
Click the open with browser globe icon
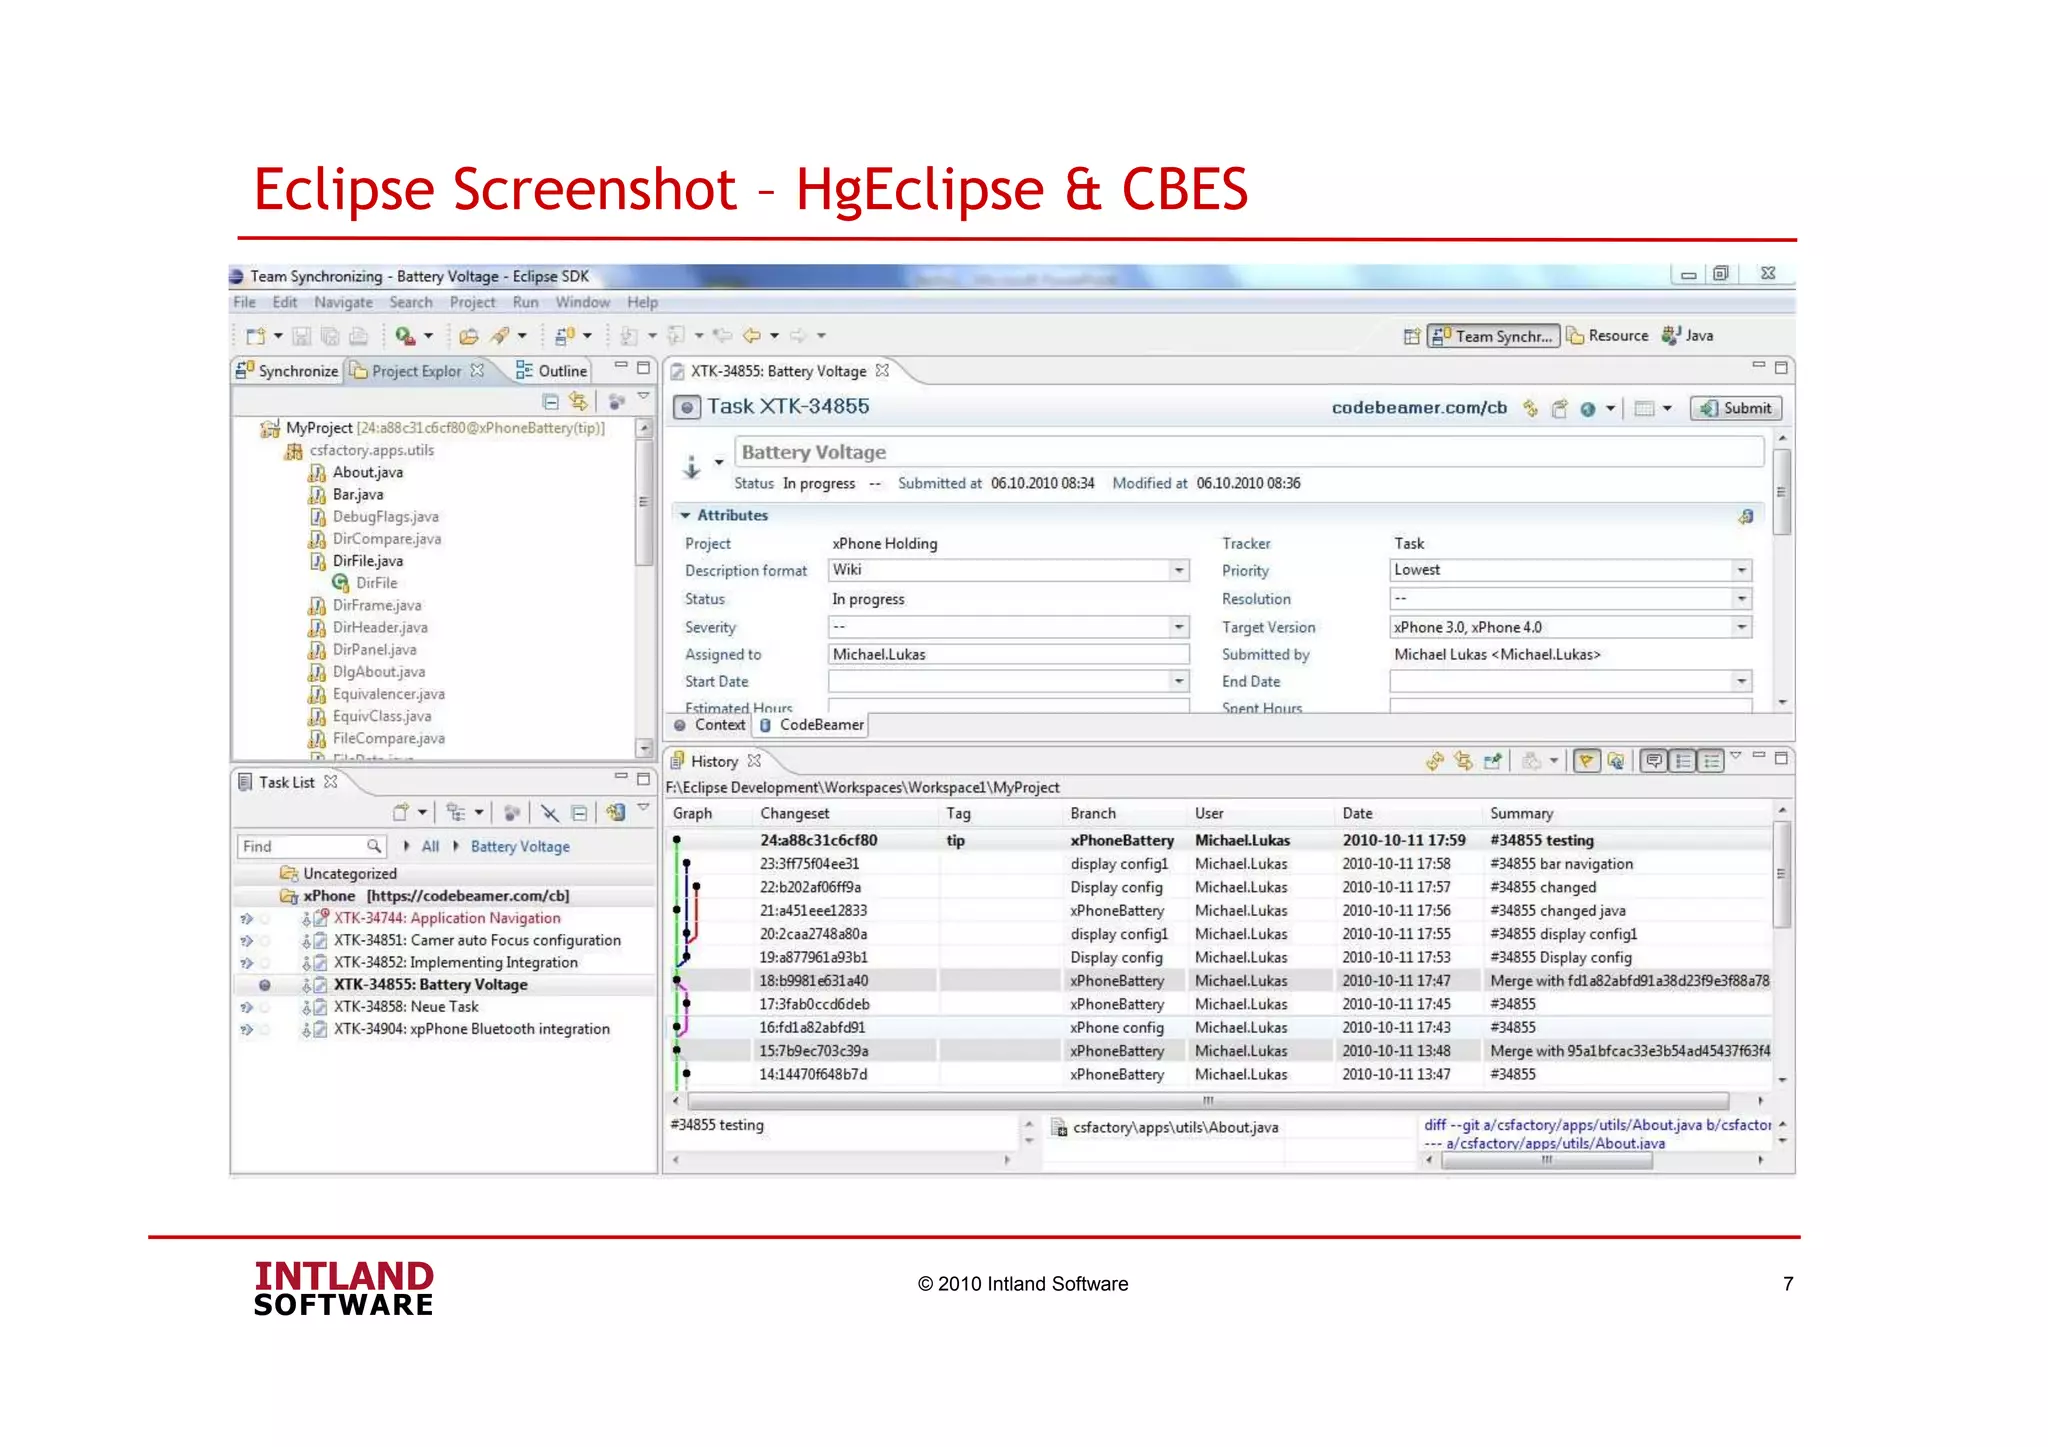(1587, 409)
